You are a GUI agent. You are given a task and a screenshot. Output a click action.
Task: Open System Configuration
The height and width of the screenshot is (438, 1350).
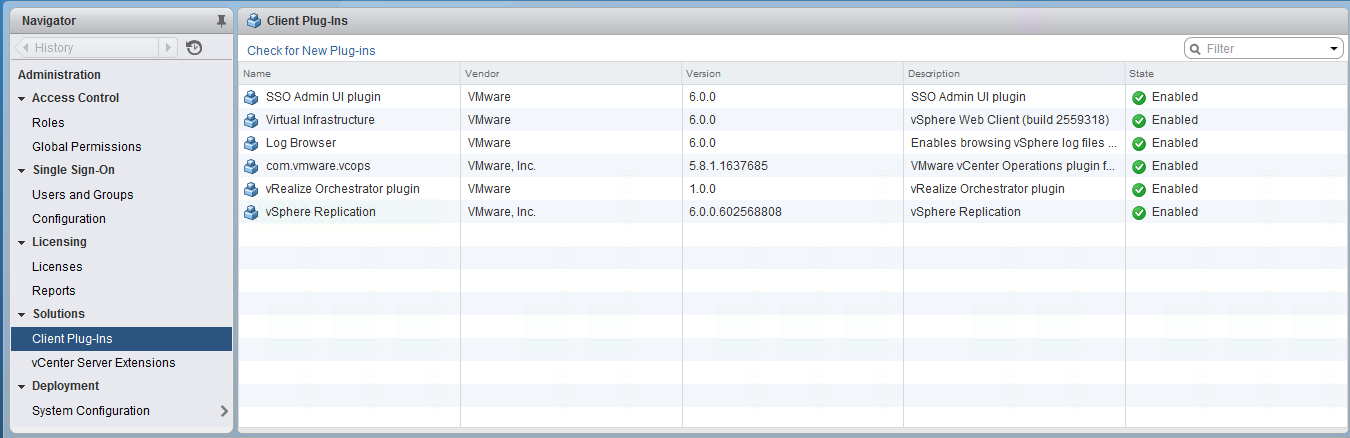[x=91, y=411]
